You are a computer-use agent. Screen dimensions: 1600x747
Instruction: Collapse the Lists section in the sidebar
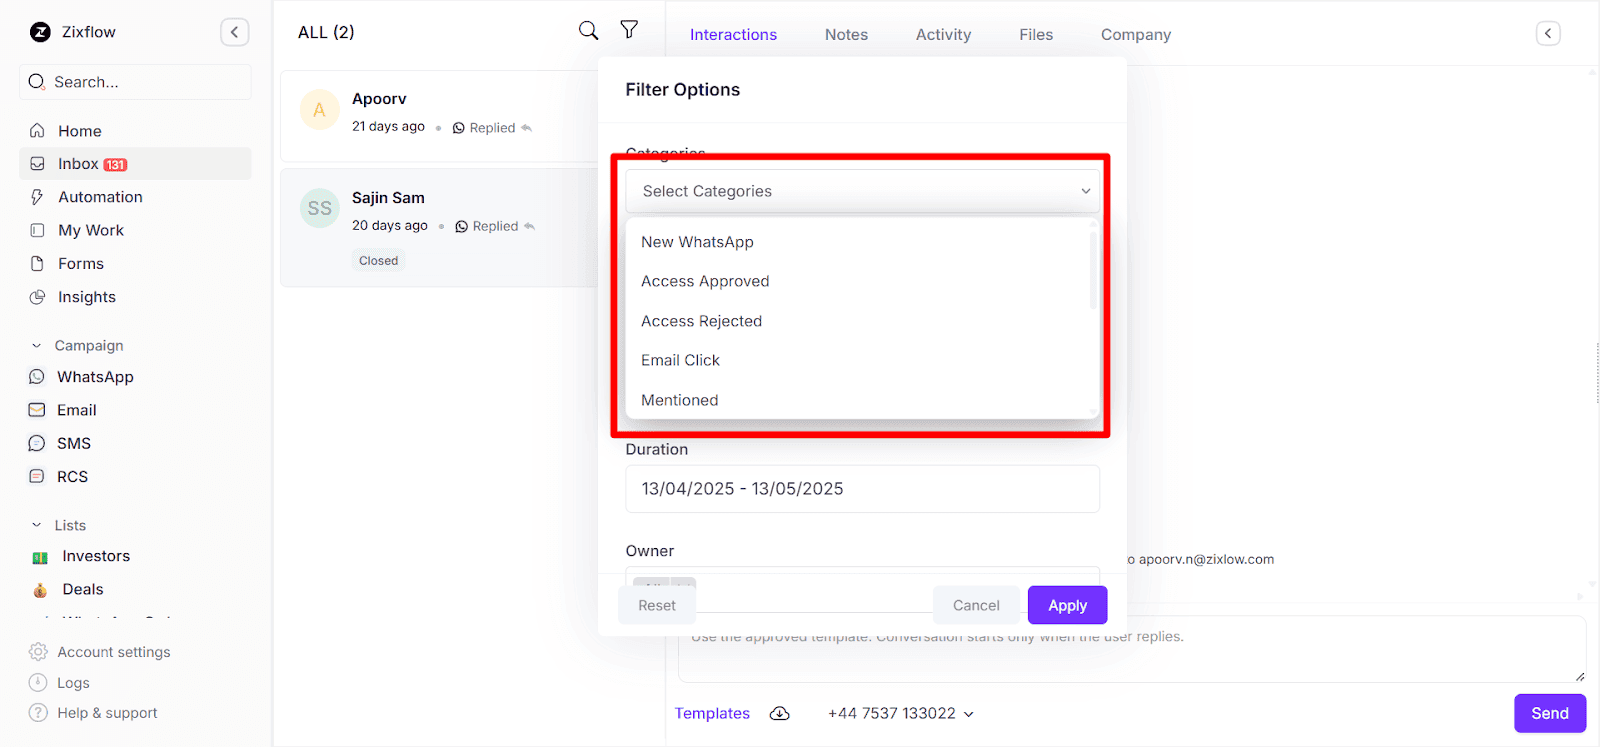tap(37, 525)
